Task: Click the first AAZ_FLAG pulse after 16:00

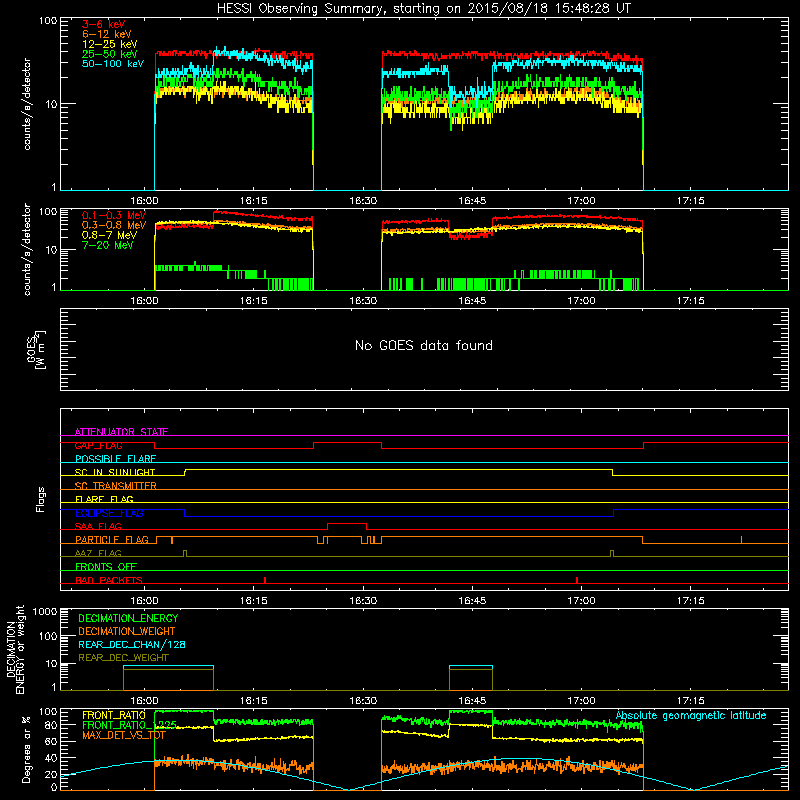Action: click(185, 553)
